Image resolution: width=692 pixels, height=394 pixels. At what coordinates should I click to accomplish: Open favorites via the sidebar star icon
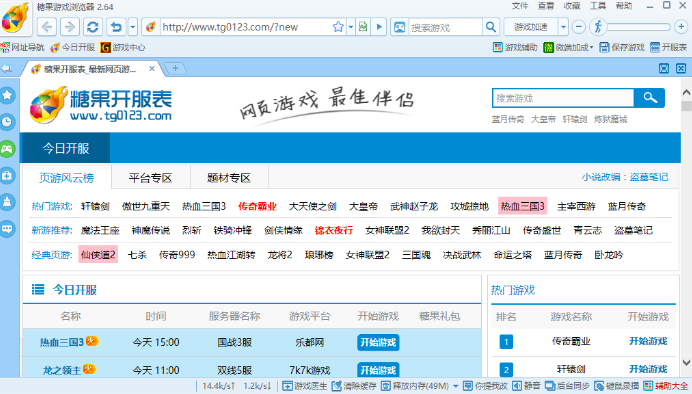(8, 95)
